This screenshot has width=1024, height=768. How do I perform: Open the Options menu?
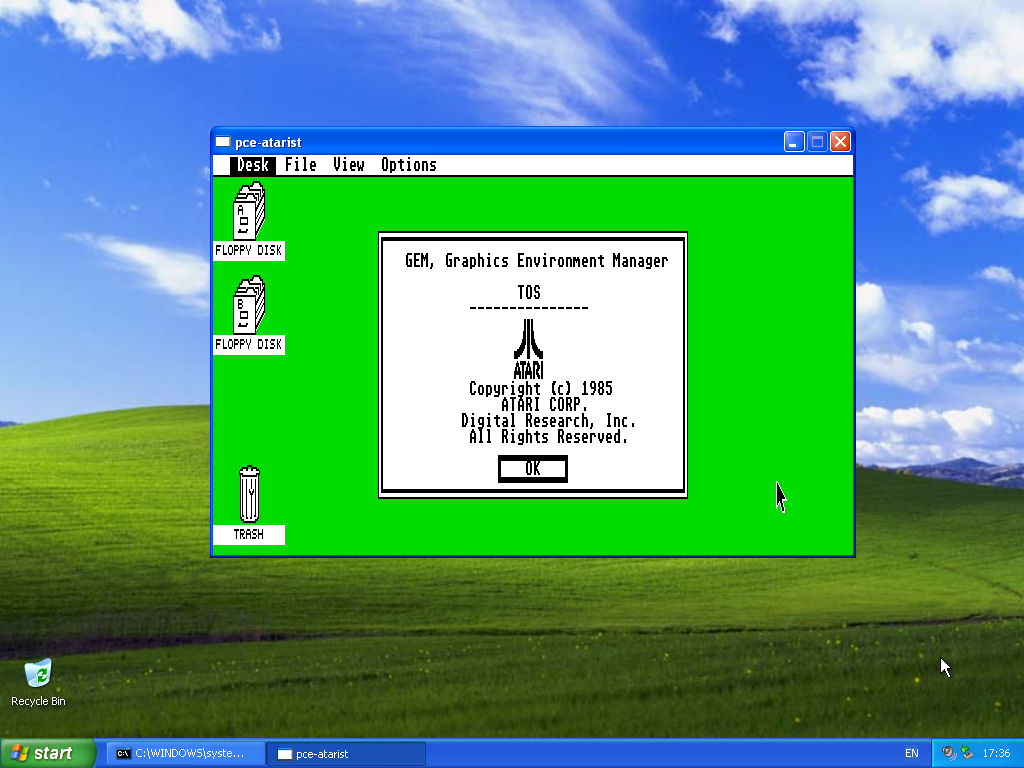409,165
